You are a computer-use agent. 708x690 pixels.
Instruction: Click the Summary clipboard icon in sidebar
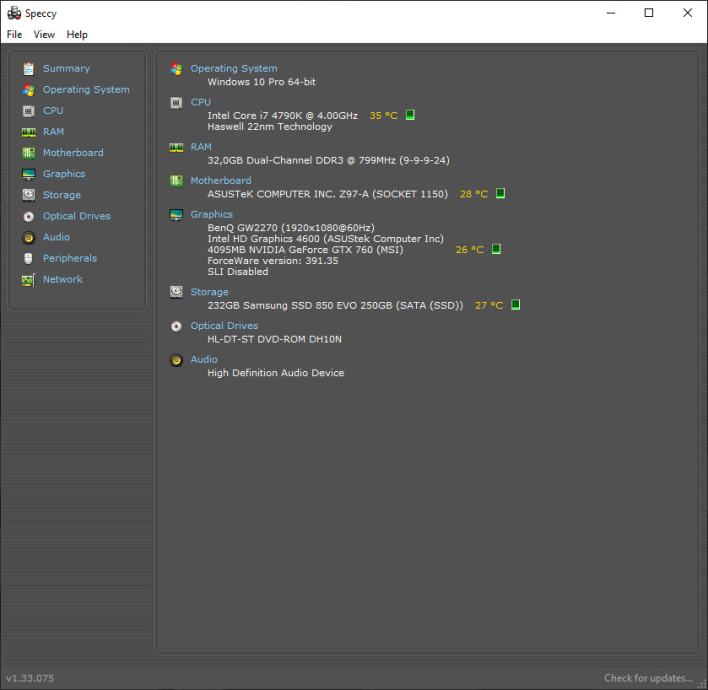(28, 69)
